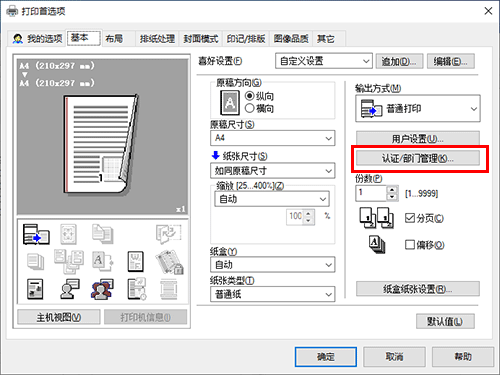Click the 帮助 help button
This screenshot has height=375, width=500.
(463, 357)
